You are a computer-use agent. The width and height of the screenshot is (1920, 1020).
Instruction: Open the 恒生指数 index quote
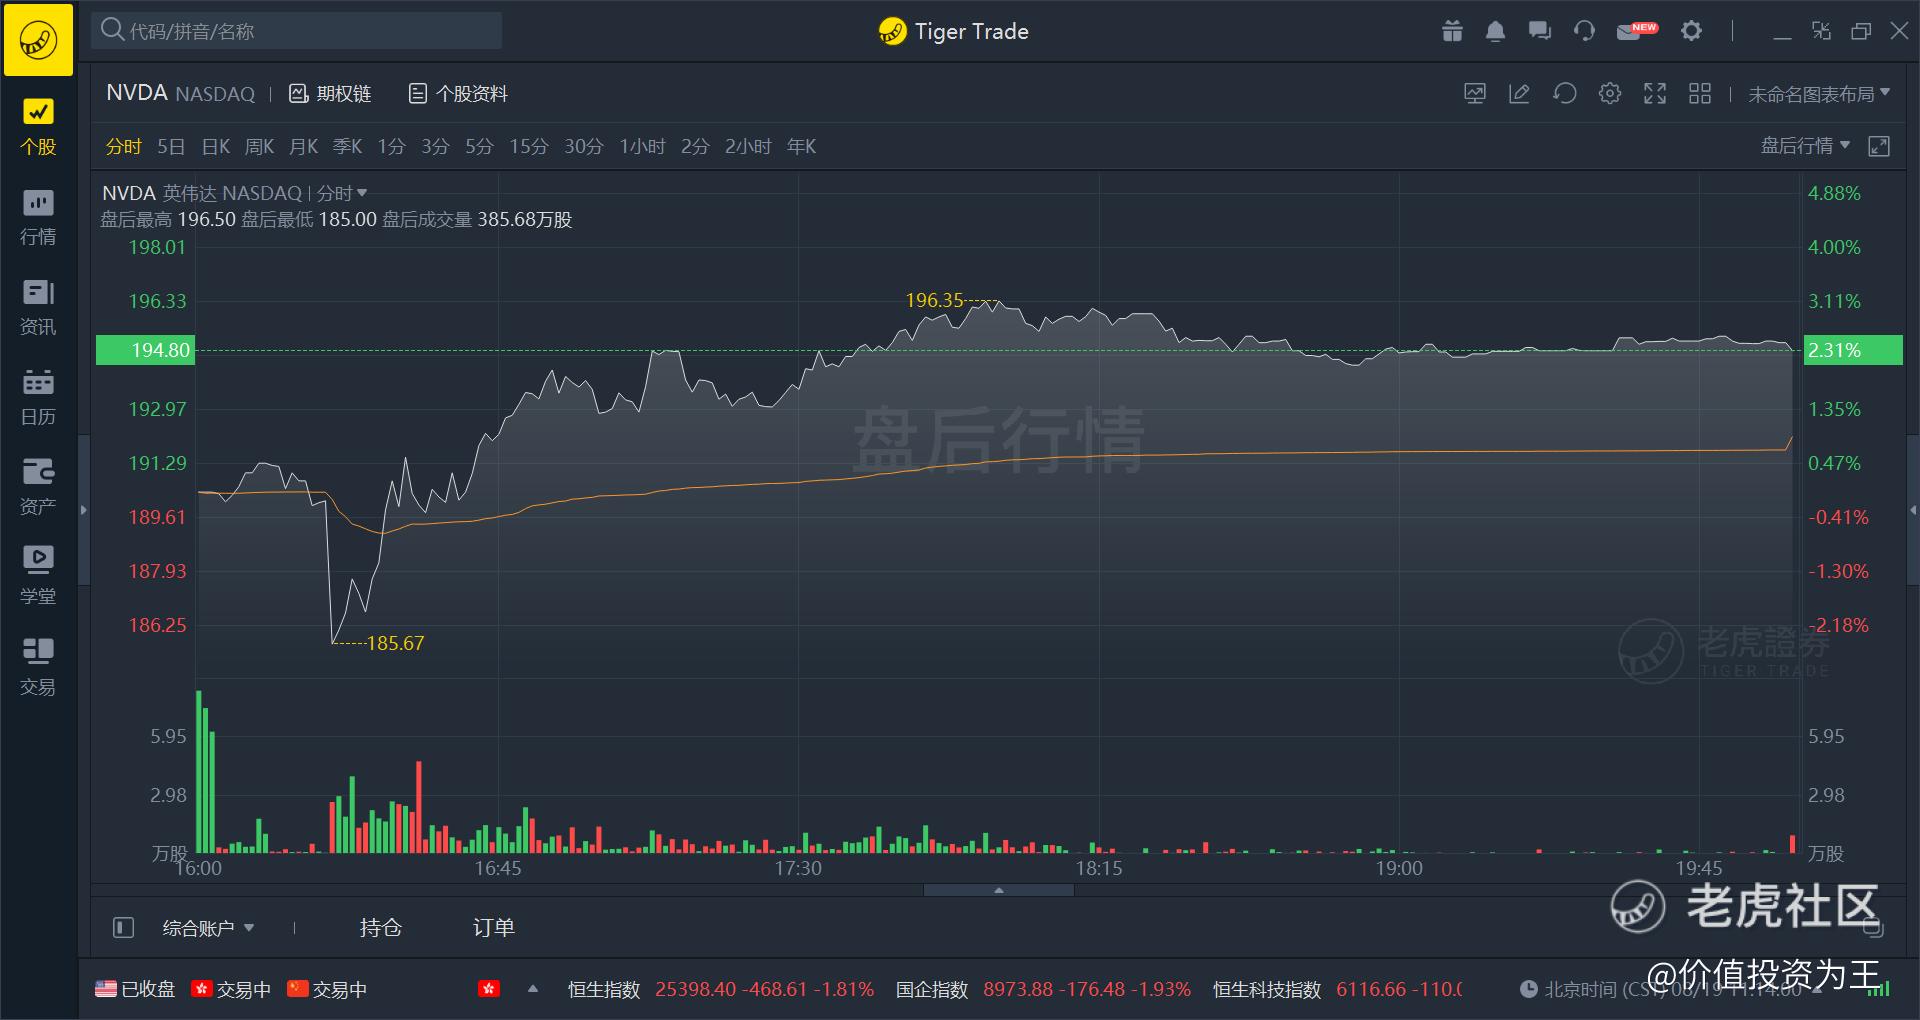pos(721,989)
